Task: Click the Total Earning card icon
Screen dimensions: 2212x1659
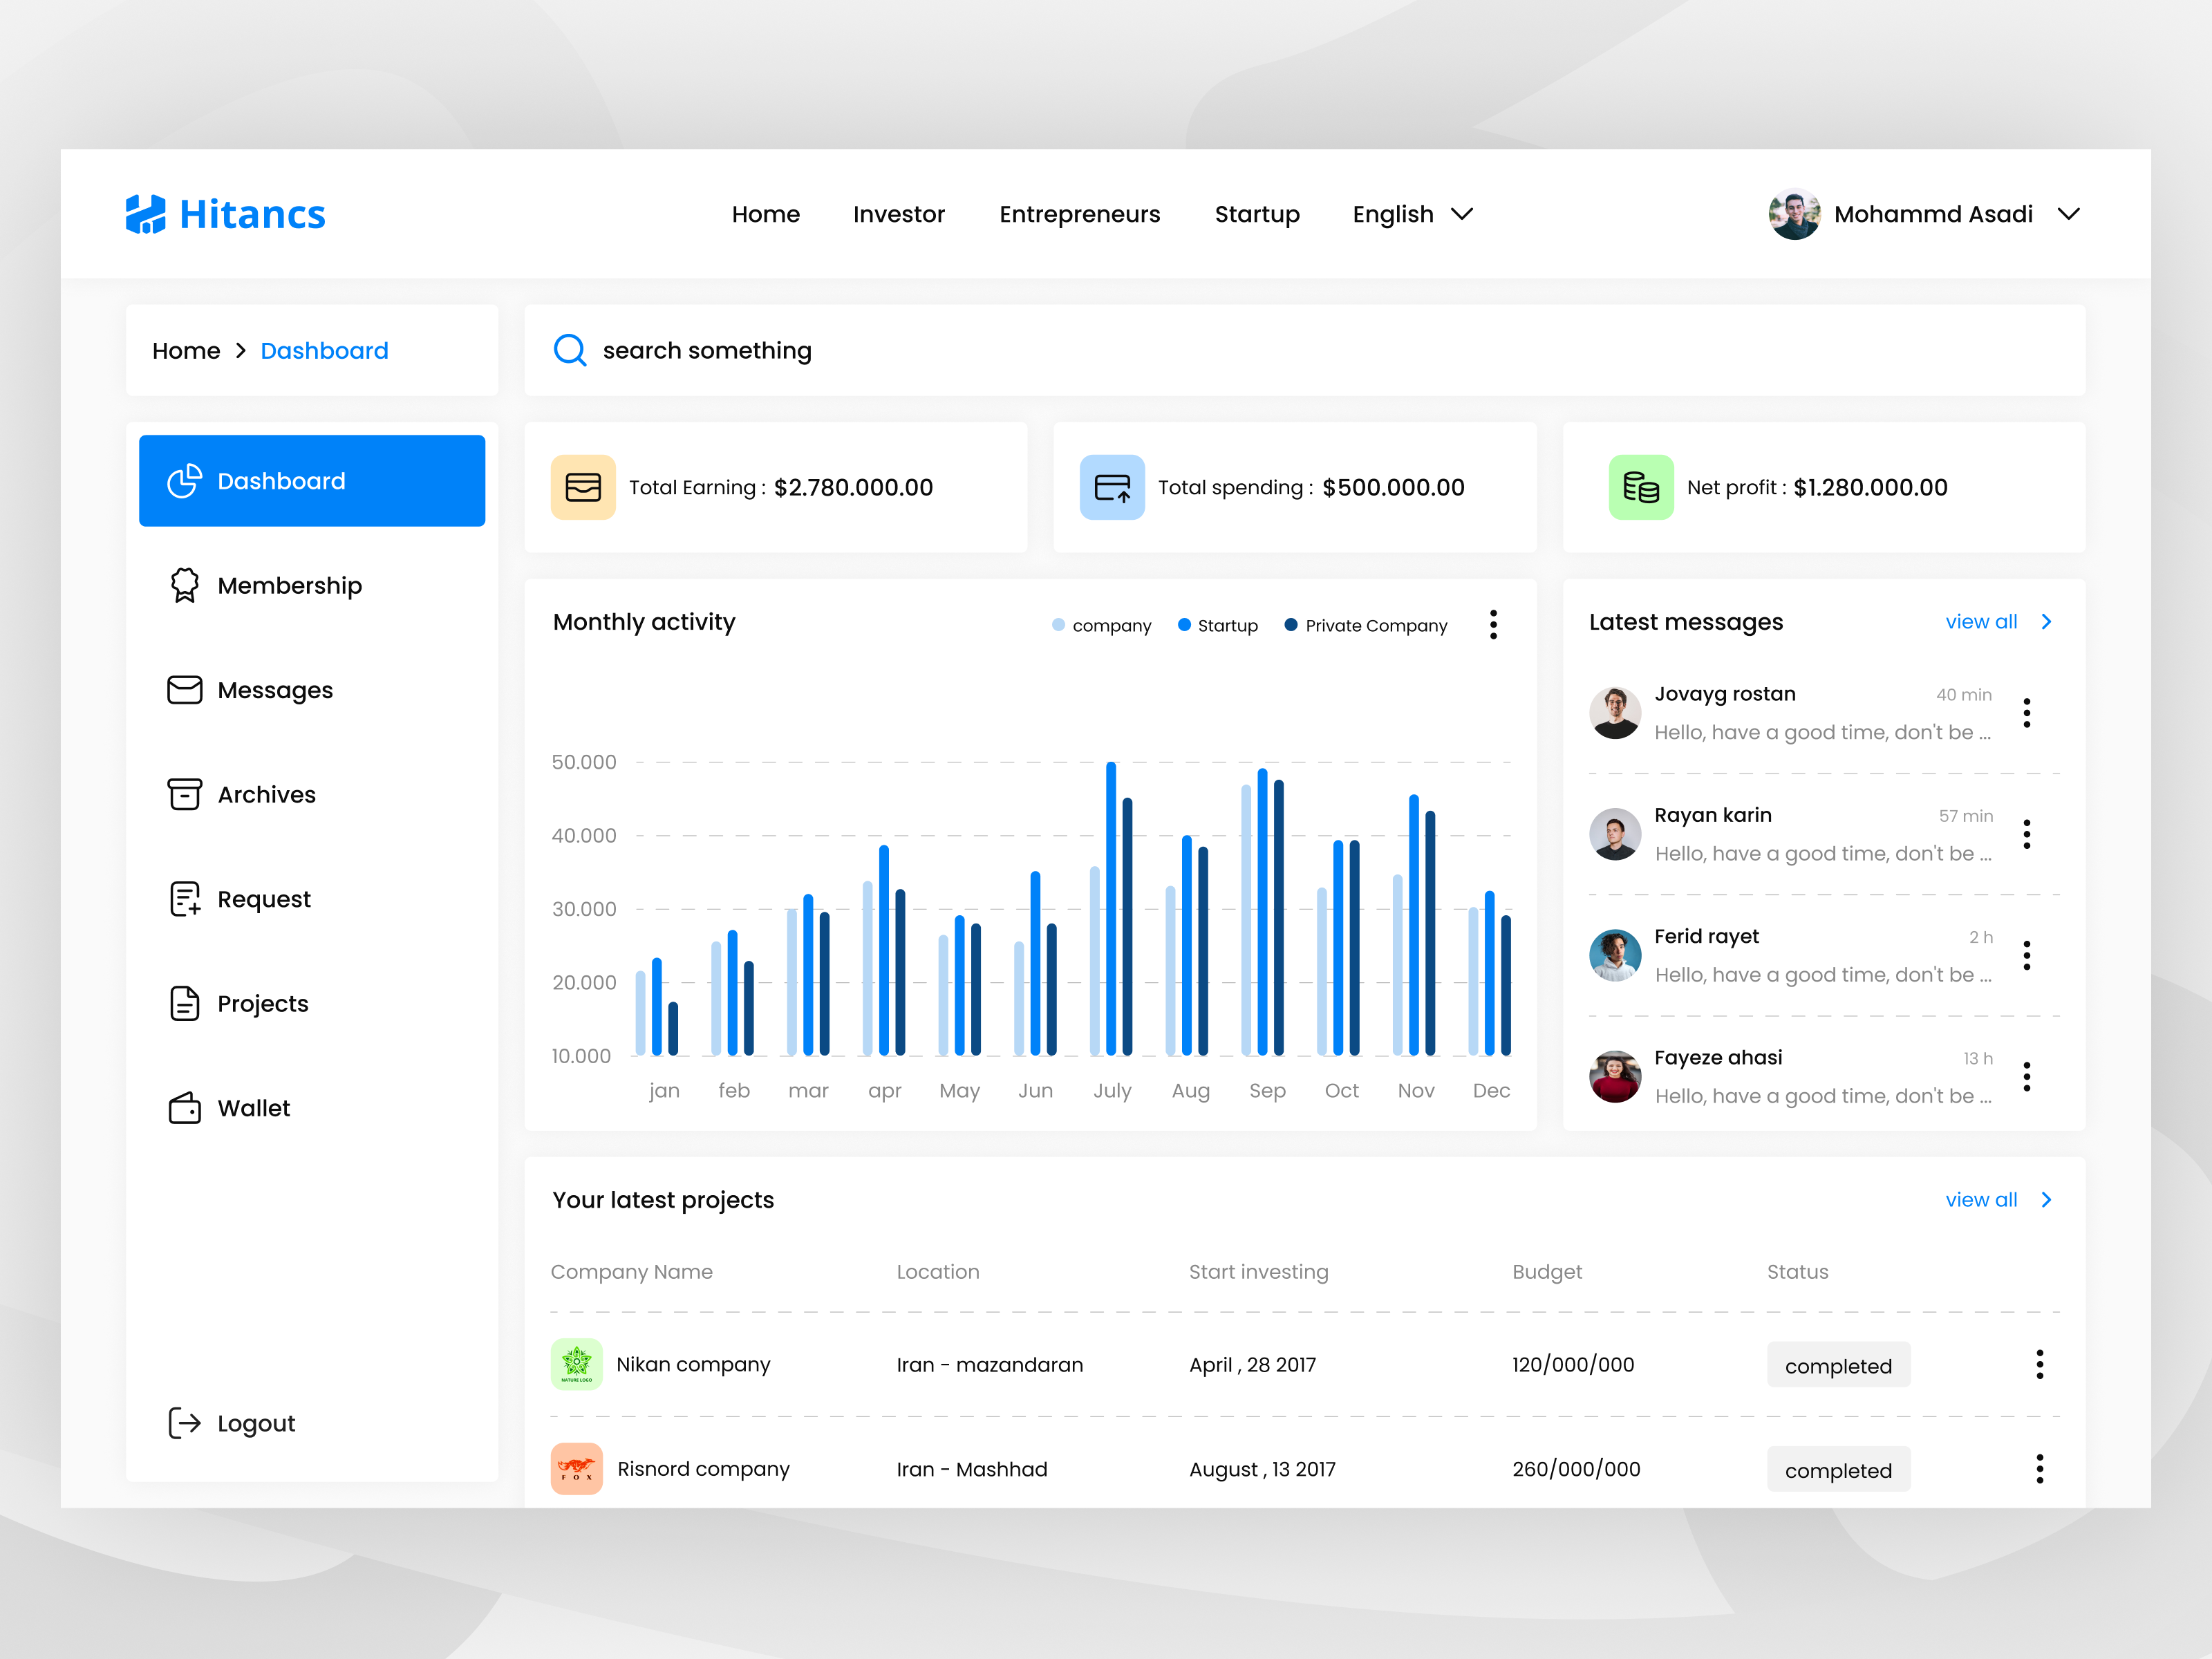Action: tap(583, 487)
